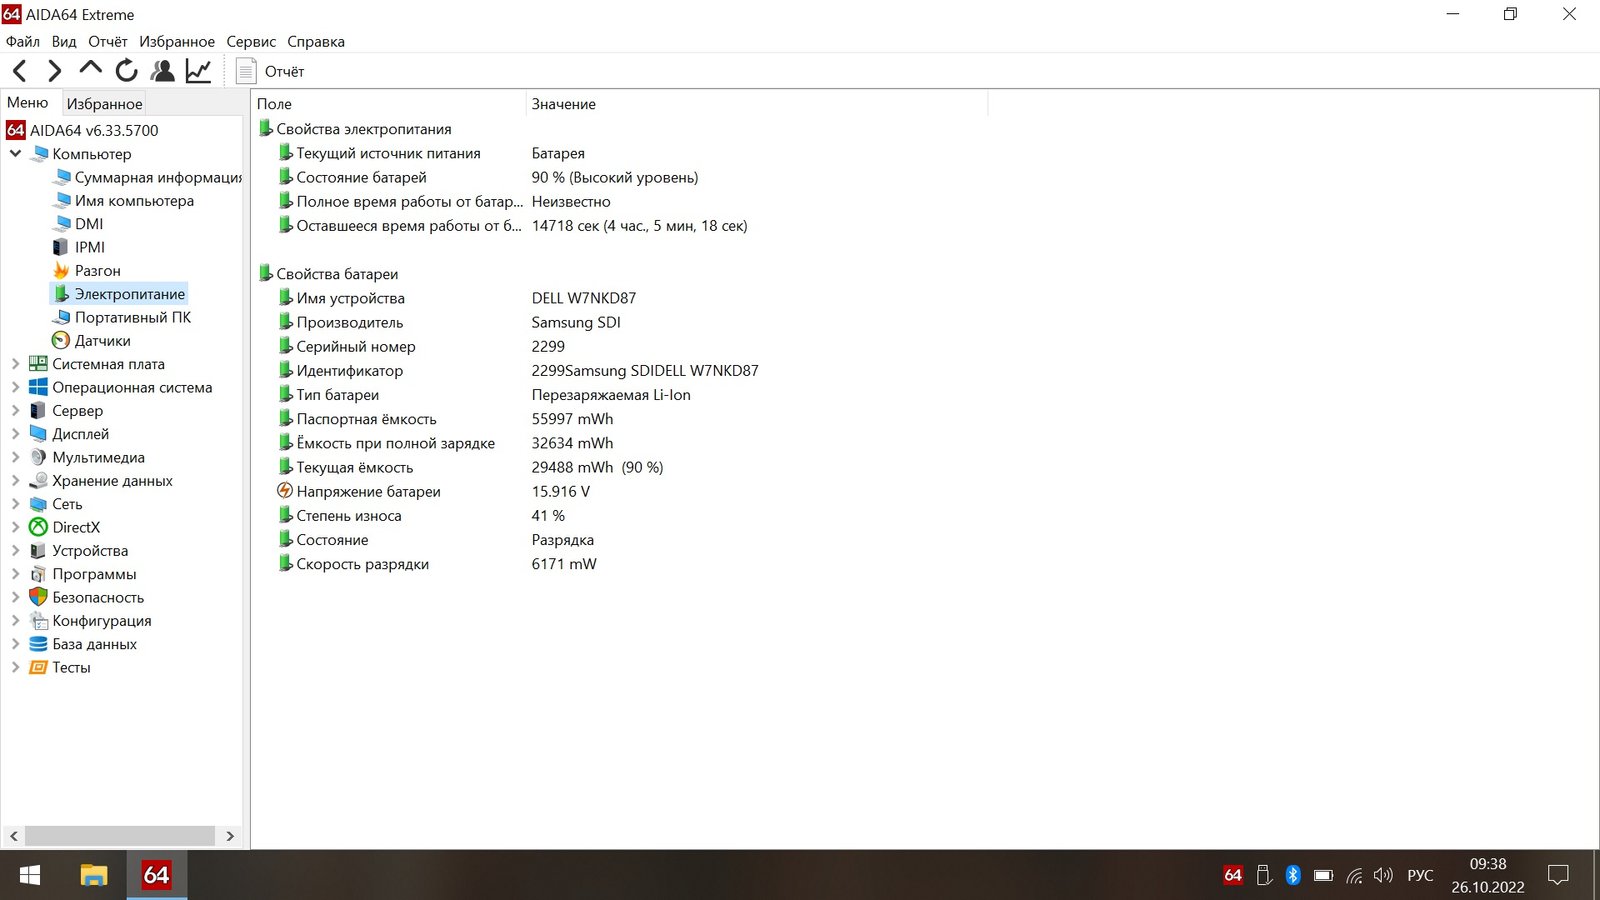Click the Значение column header
The width and height of the screenshot is (1600, 900).
(x=757, y=104)
